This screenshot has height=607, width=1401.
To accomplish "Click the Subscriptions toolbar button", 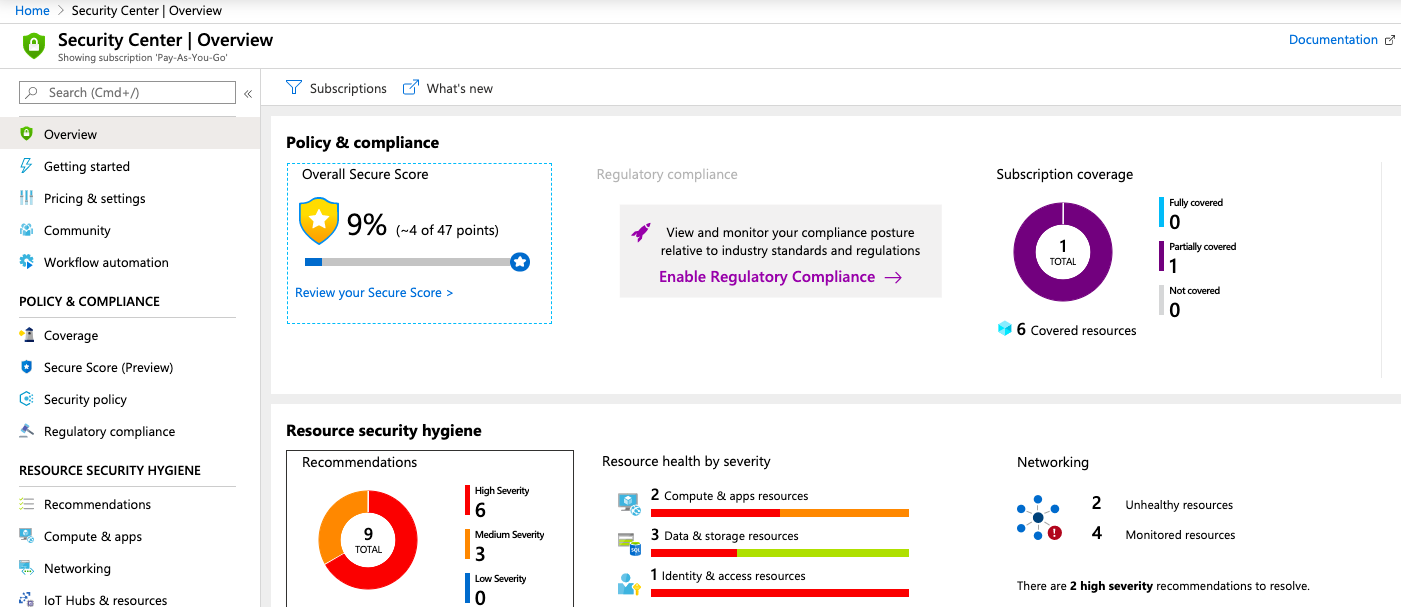I will pyautogui.click(x=337, y=88).
